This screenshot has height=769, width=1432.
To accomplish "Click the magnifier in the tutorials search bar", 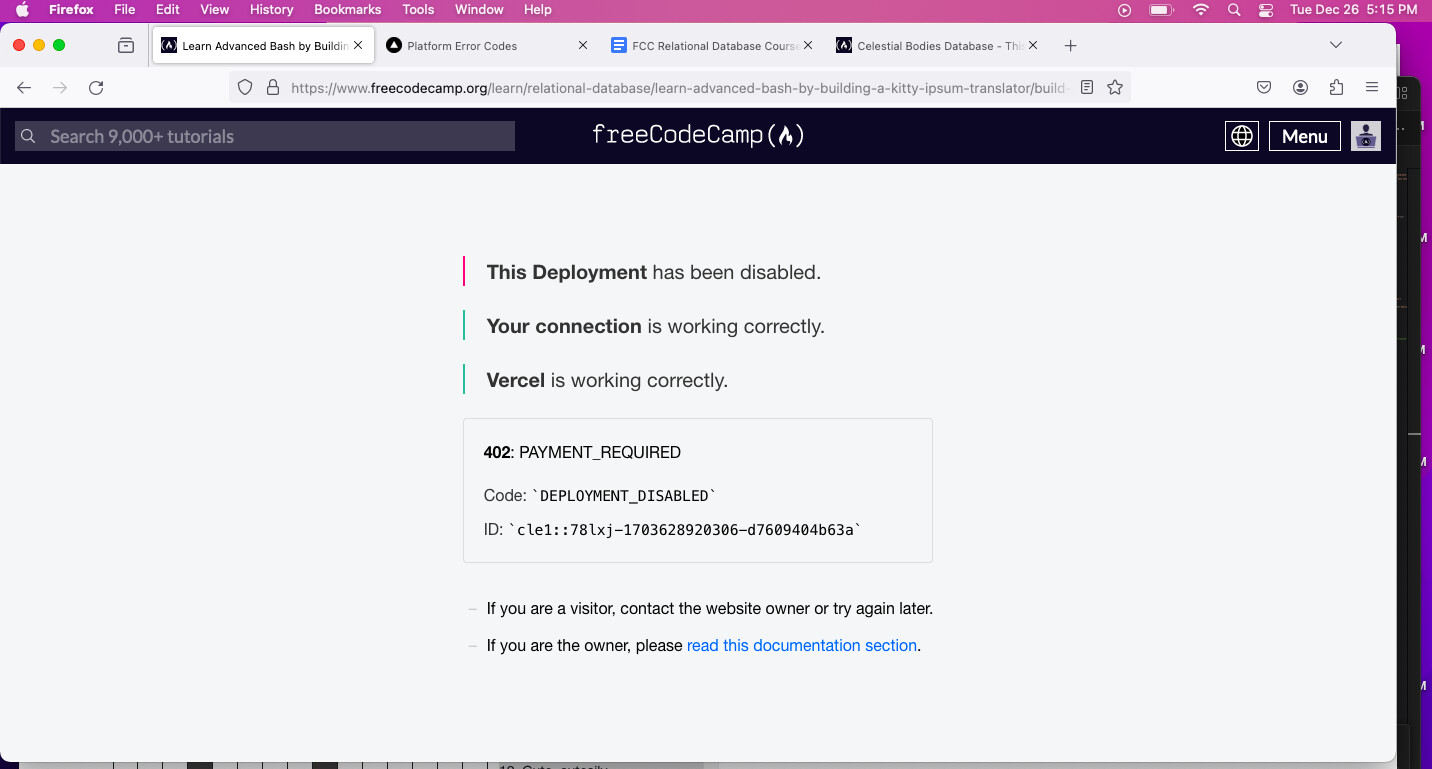I will point(27,135).
